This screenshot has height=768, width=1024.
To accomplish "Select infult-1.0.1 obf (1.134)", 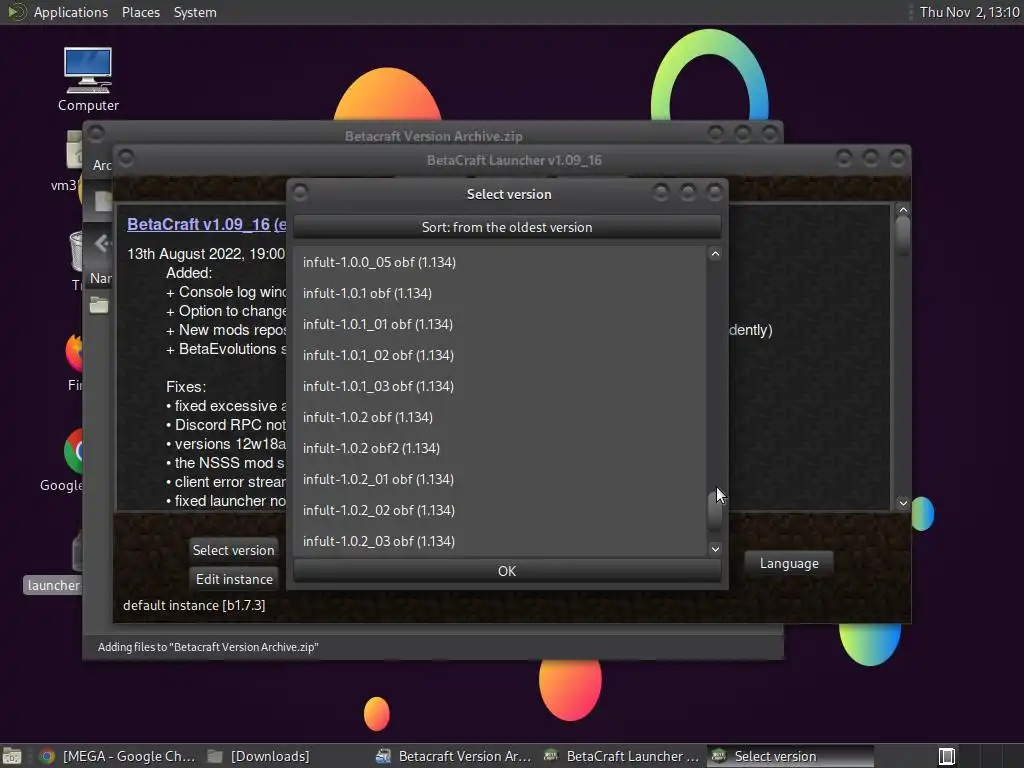I will click(500, 293).
